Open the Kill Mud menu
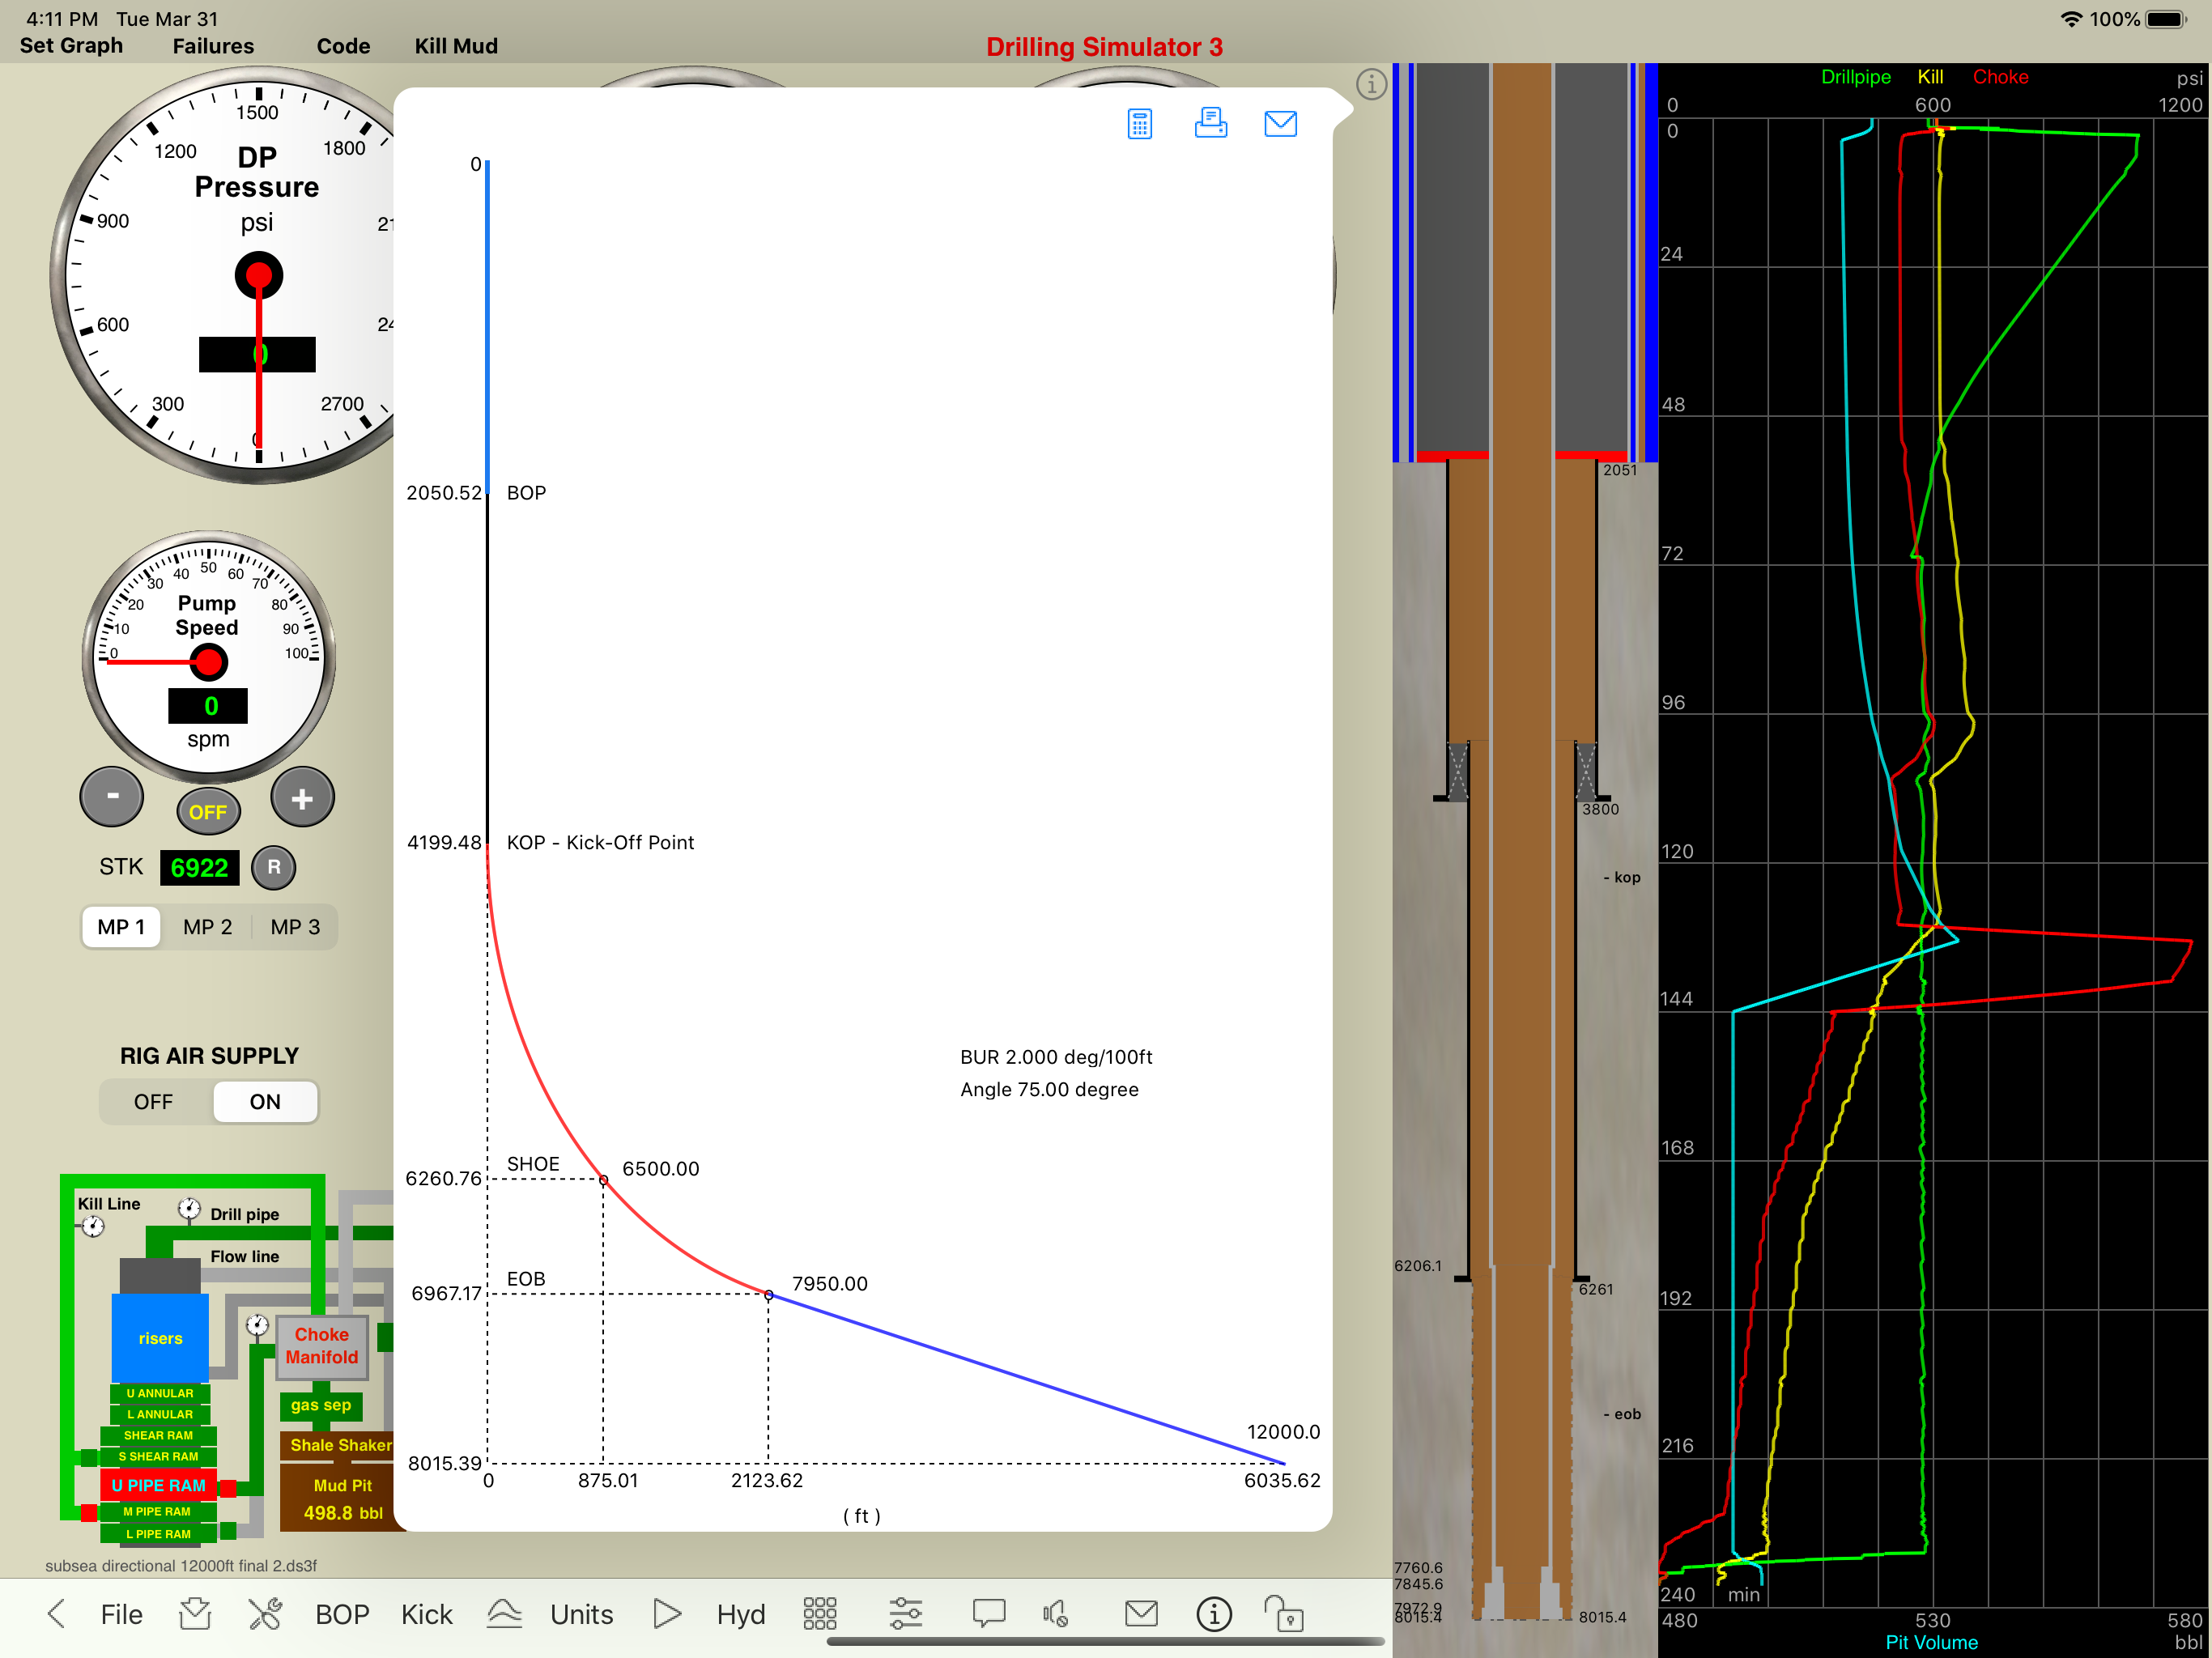The image size is (2212, 1658). tap(456, 46)
